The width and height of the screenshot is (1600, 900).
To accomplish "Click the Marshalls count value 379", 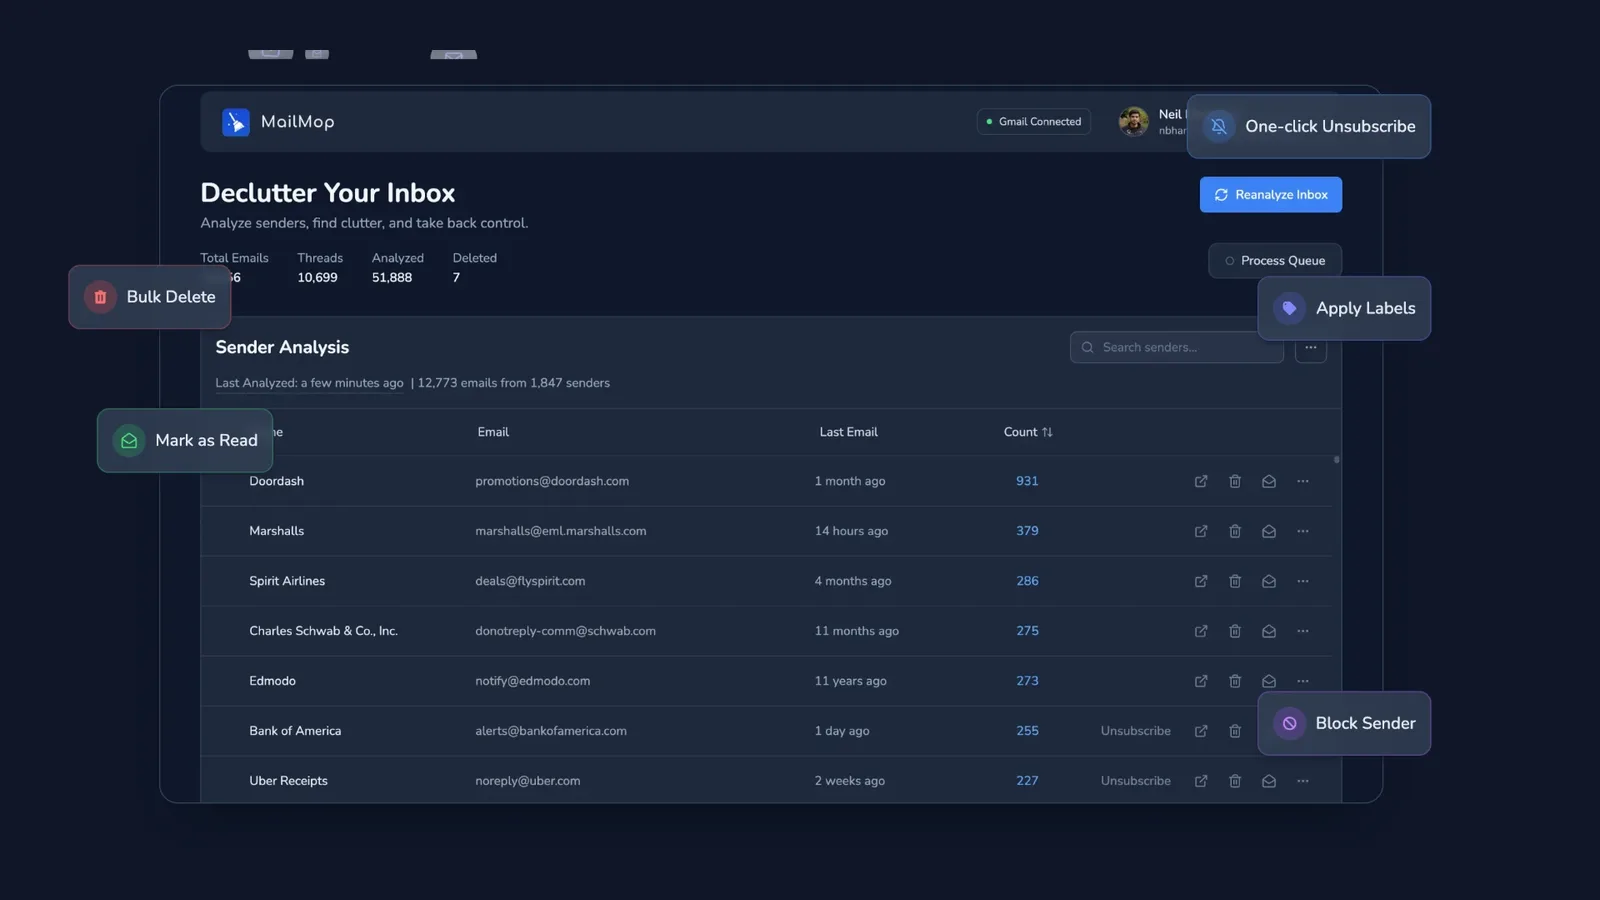I will coord(1027,531).
